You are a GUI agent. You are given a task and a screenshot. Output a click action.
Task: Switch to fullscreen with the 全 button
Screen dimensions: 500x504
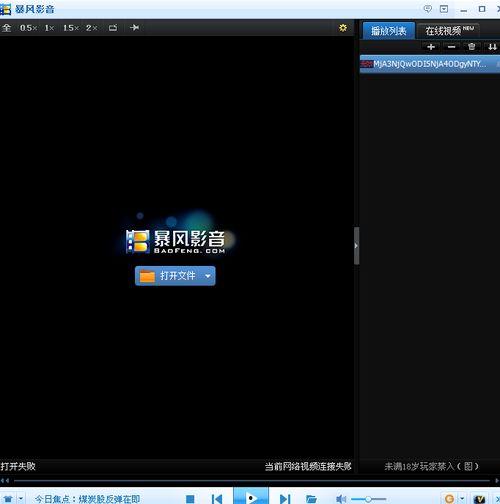pos(6,28)
